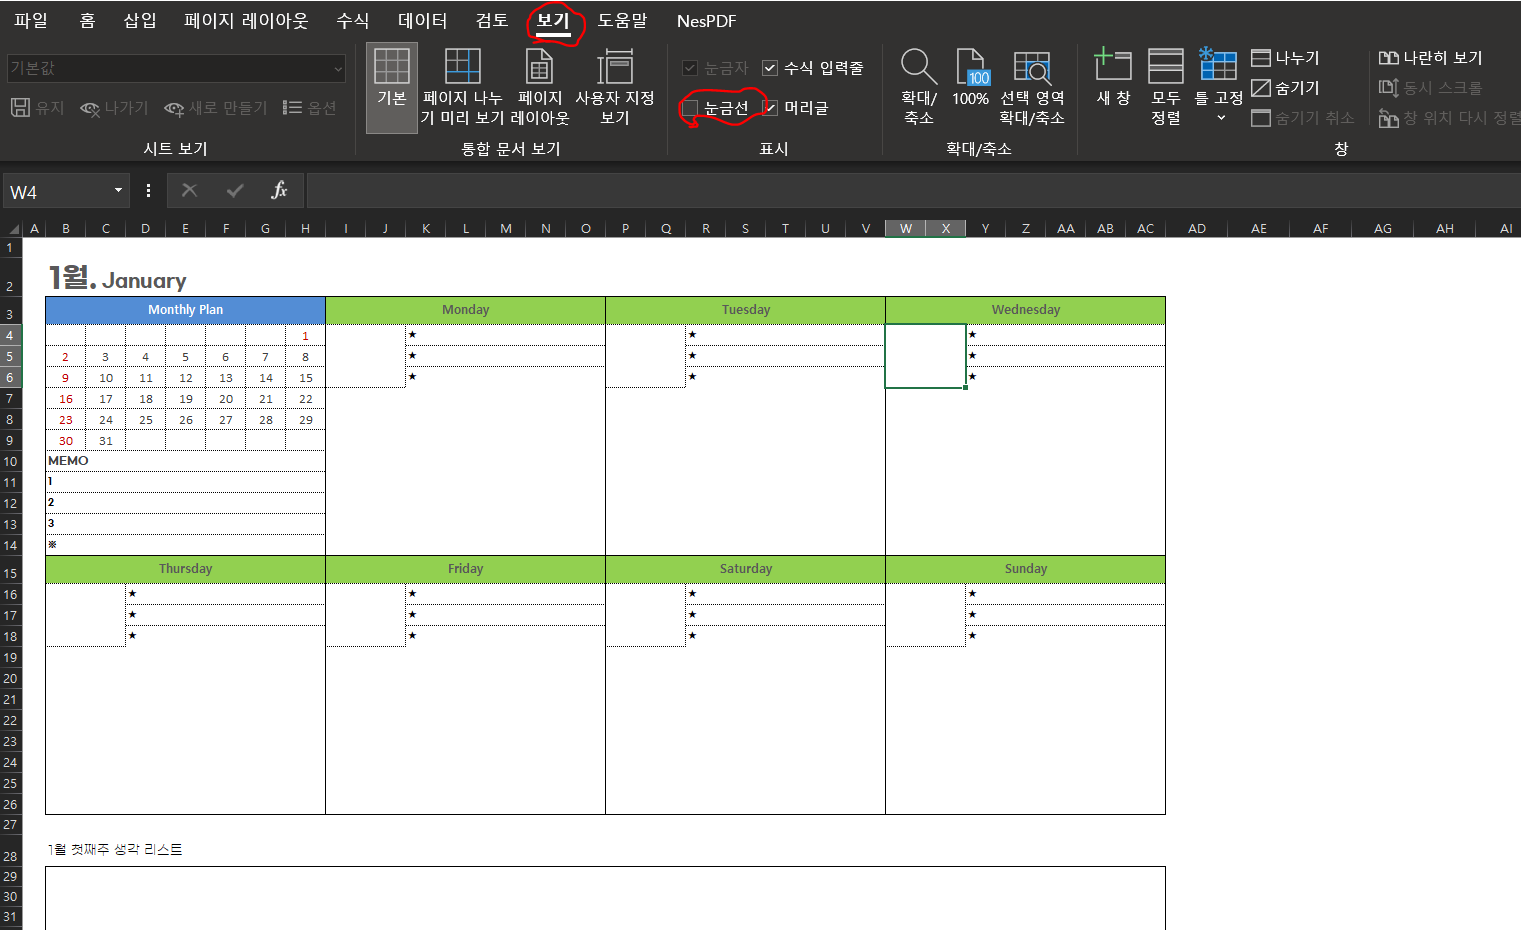Expand the Name Box dropdown arrow
Screen dimensions: 1521x930
(x=118, y=190)
